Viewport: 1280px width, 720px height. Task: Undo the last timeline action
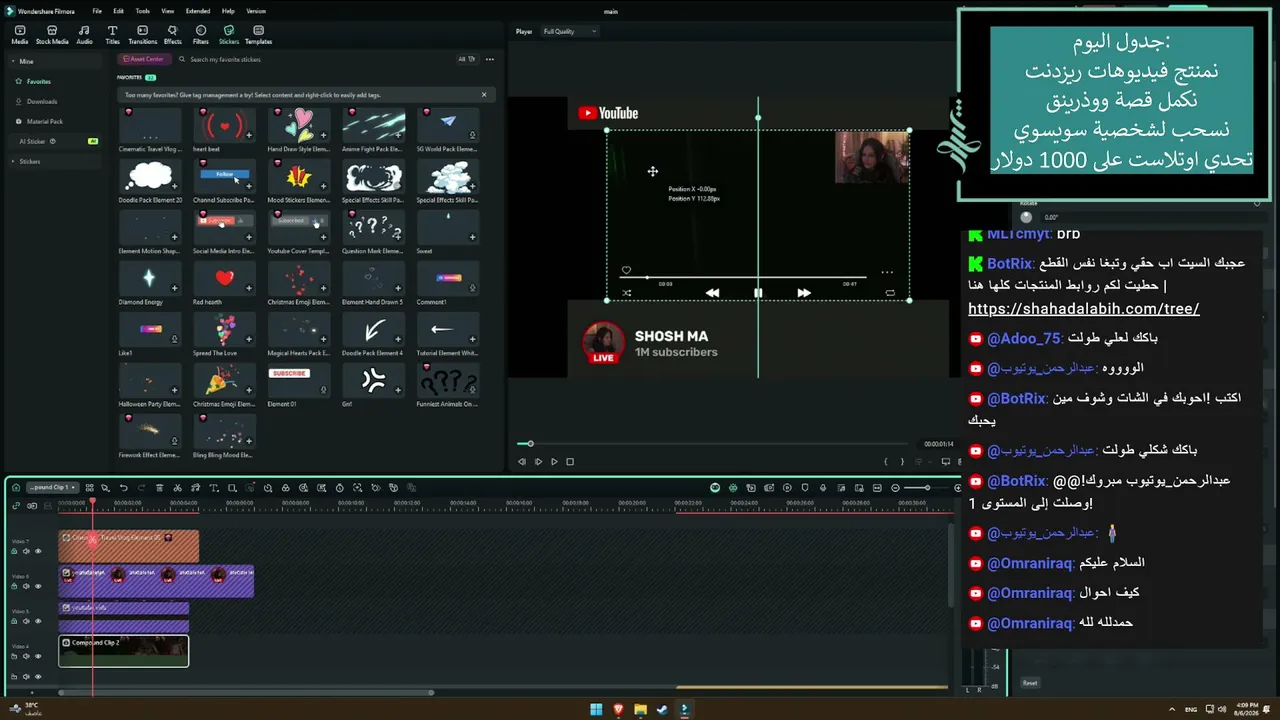[124, 488]
